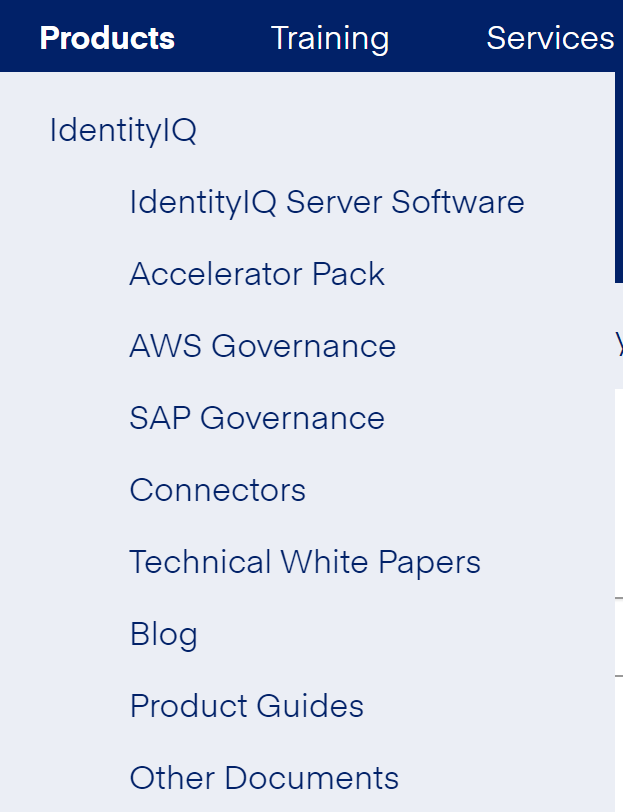Open the Accelerator Pack page
The height and width of the screenshot is (812, 623).
[x=256, y=273]
